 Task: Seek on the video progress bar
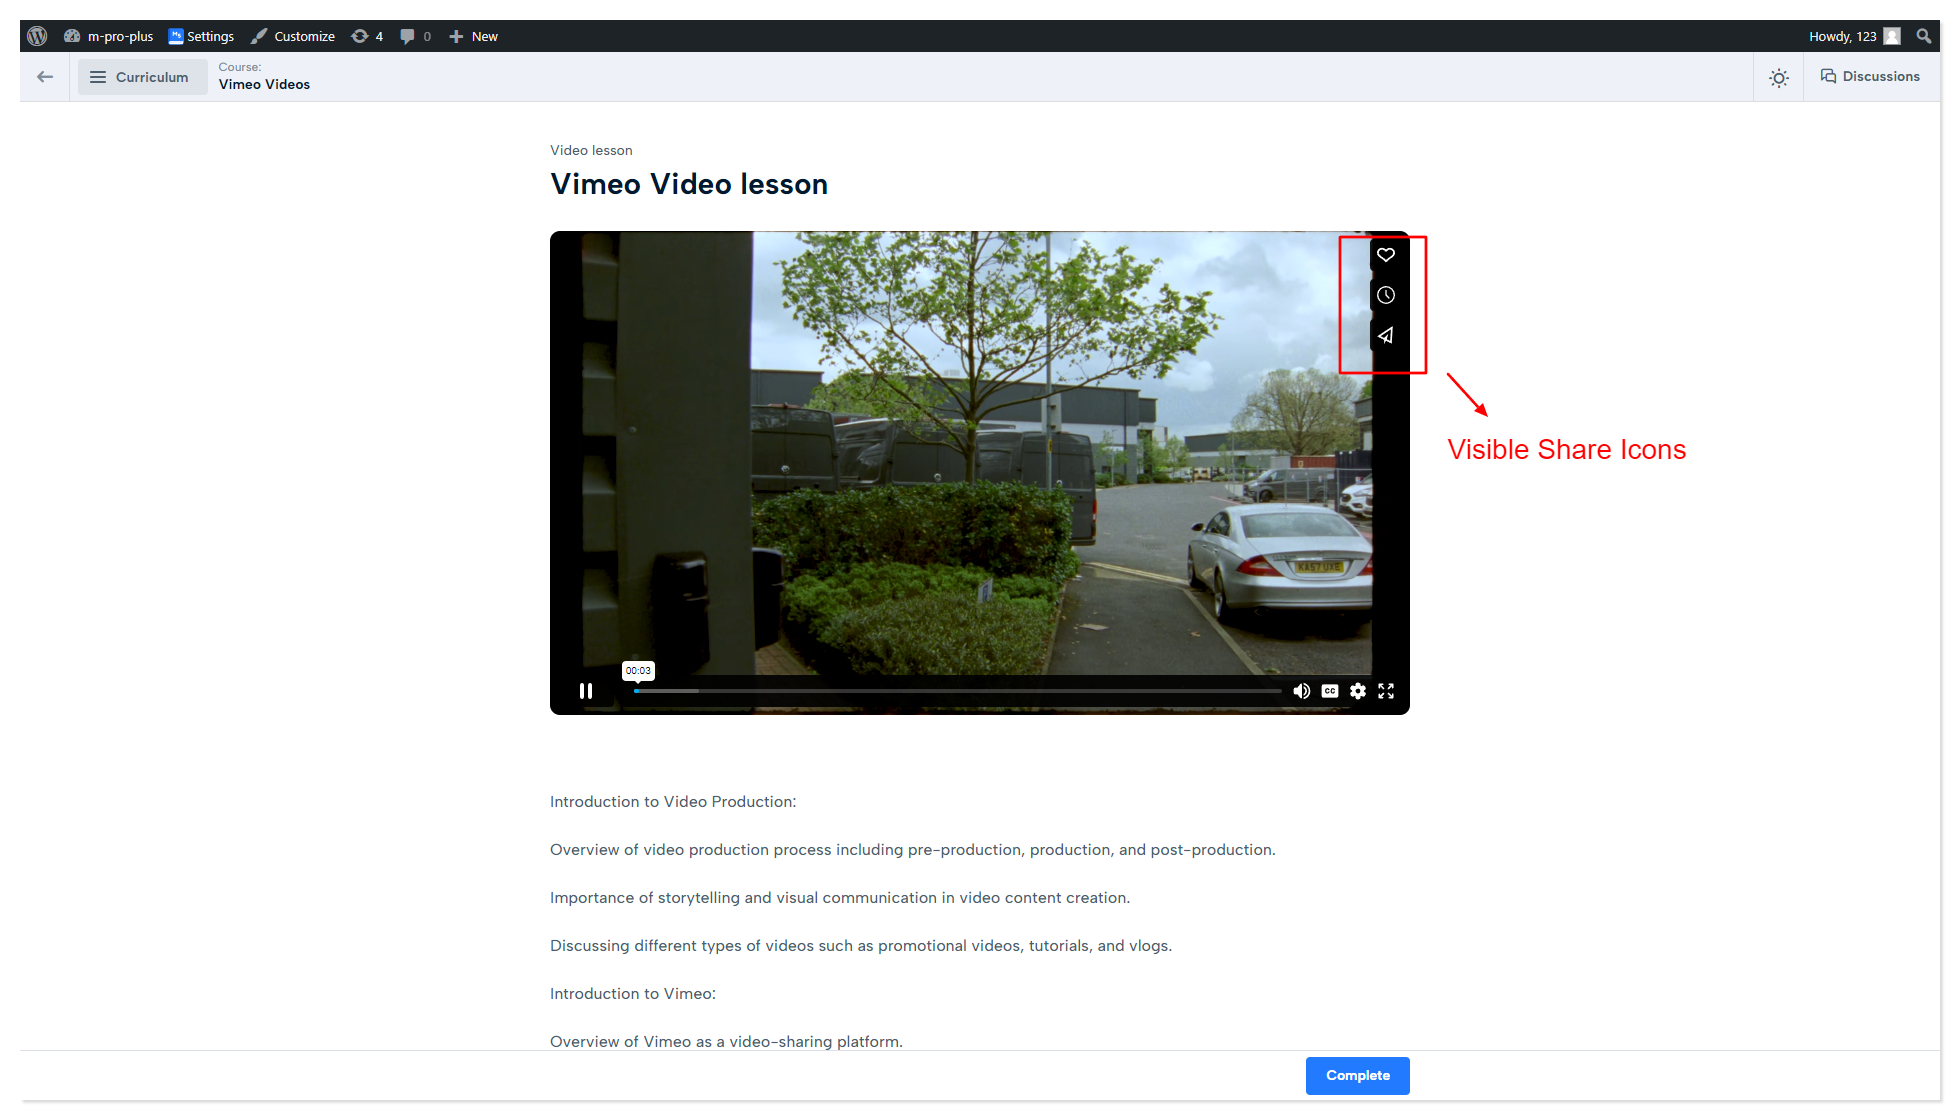point(957,691)
